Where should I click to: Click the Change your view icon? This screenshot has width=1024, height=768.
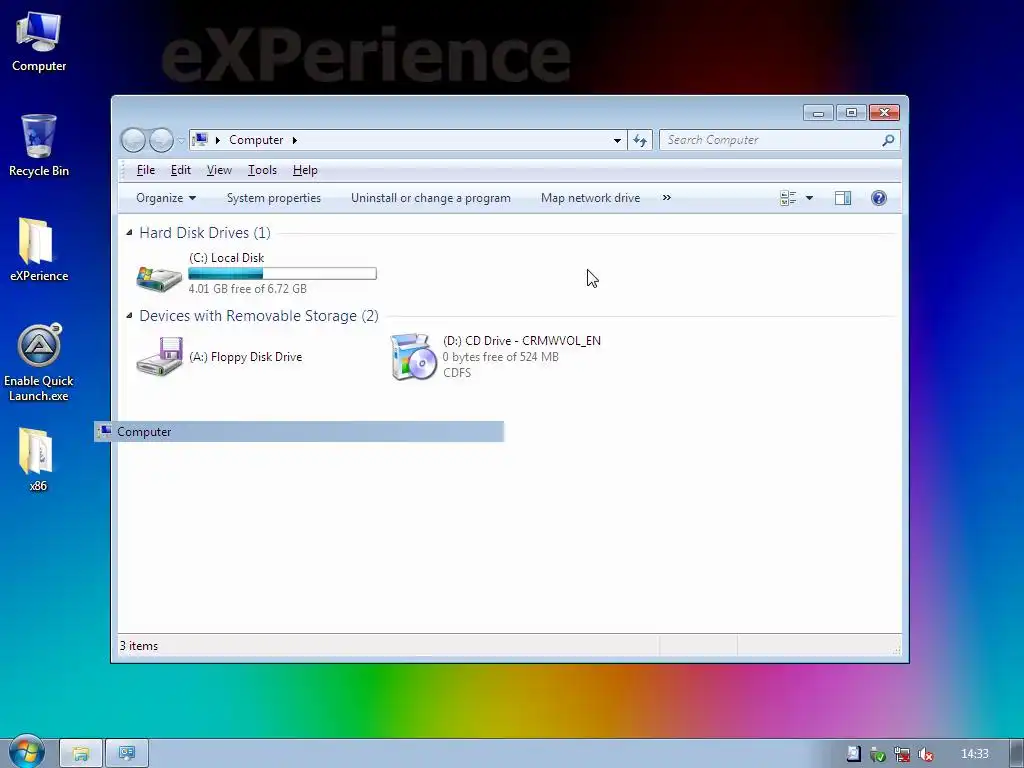[788, 198]
